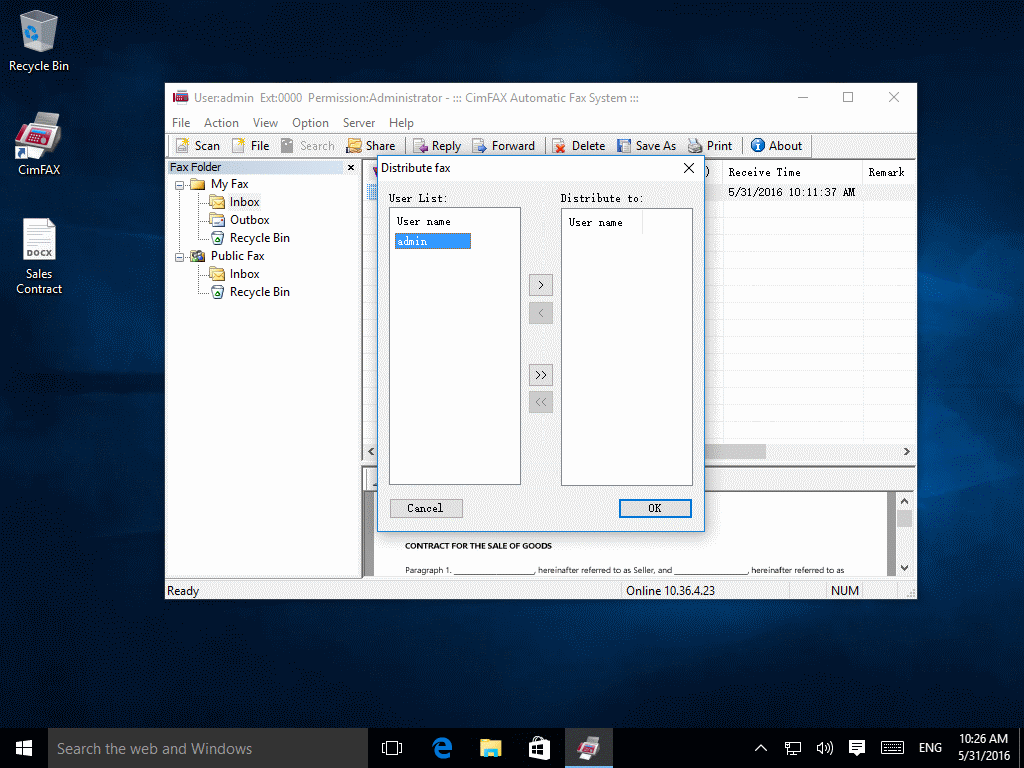Collapse the My Fax tree node

click(x=180, y=185)
